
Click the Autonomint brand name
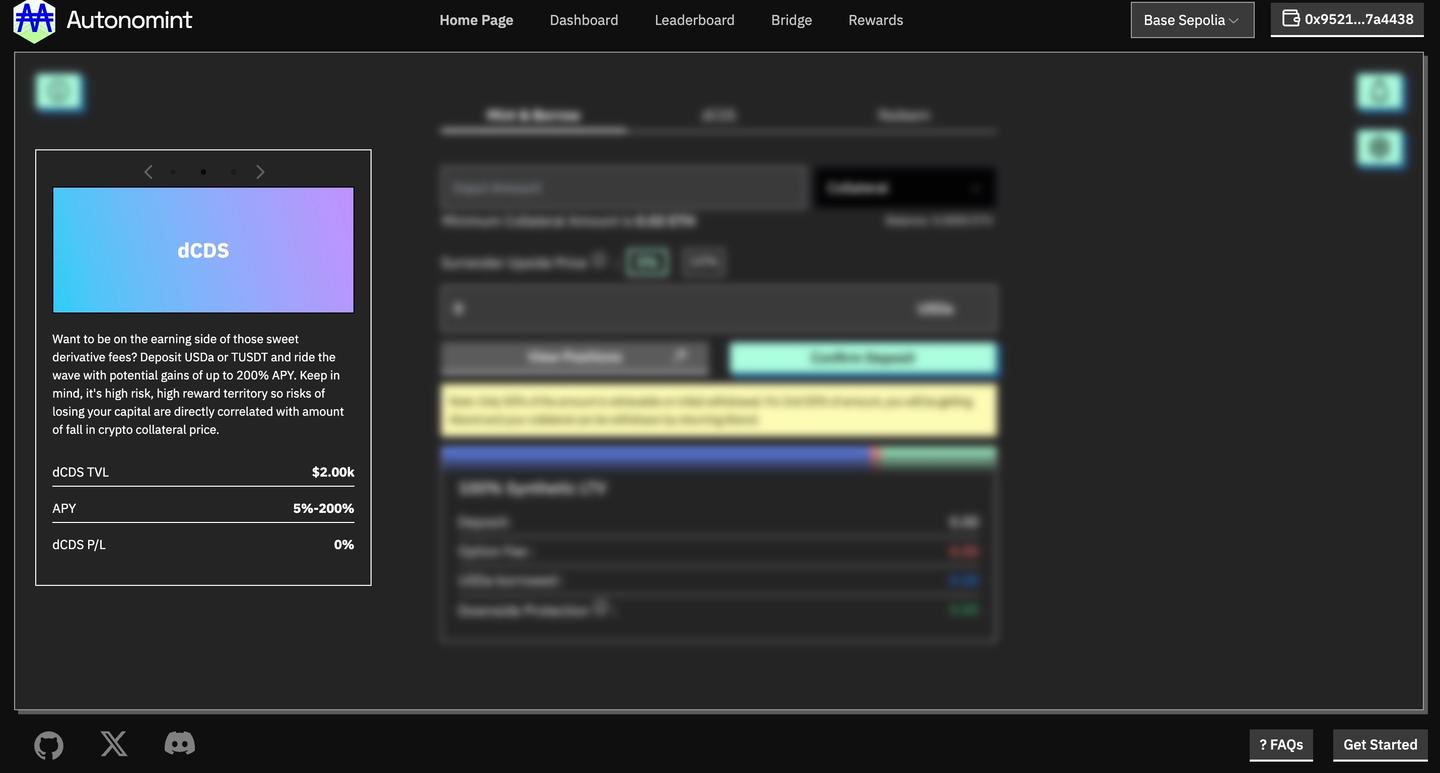pos(129,19)
